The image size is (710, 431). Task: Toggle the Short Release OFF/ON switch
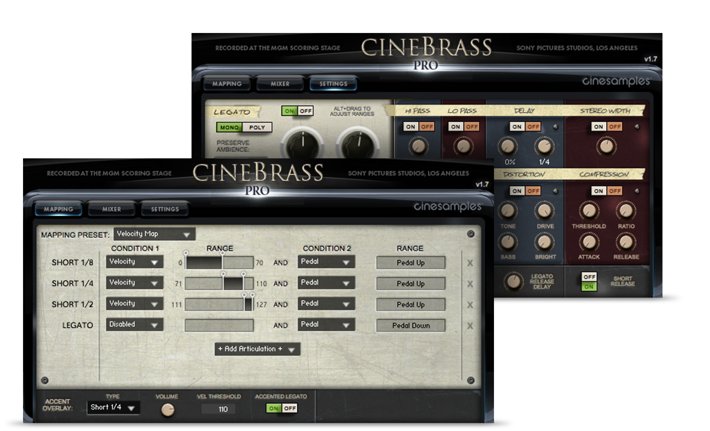point(589,282)
